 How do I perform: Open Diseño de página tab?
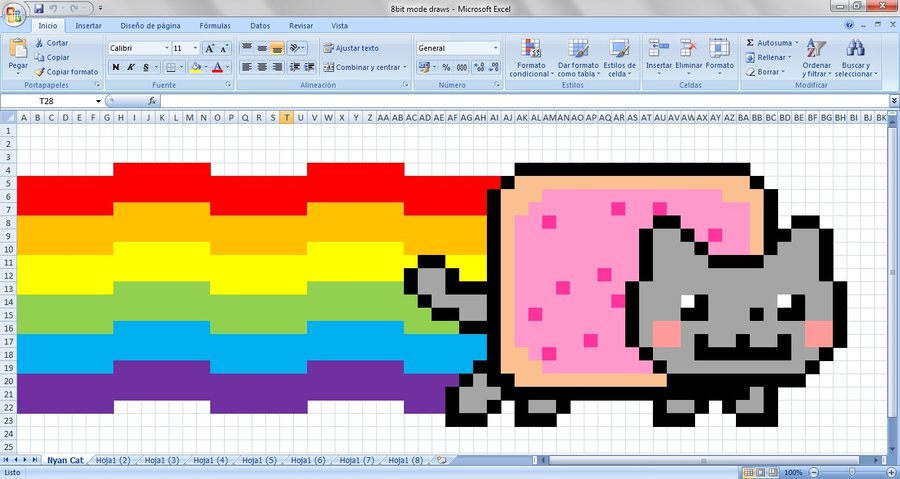coord(150,25)
